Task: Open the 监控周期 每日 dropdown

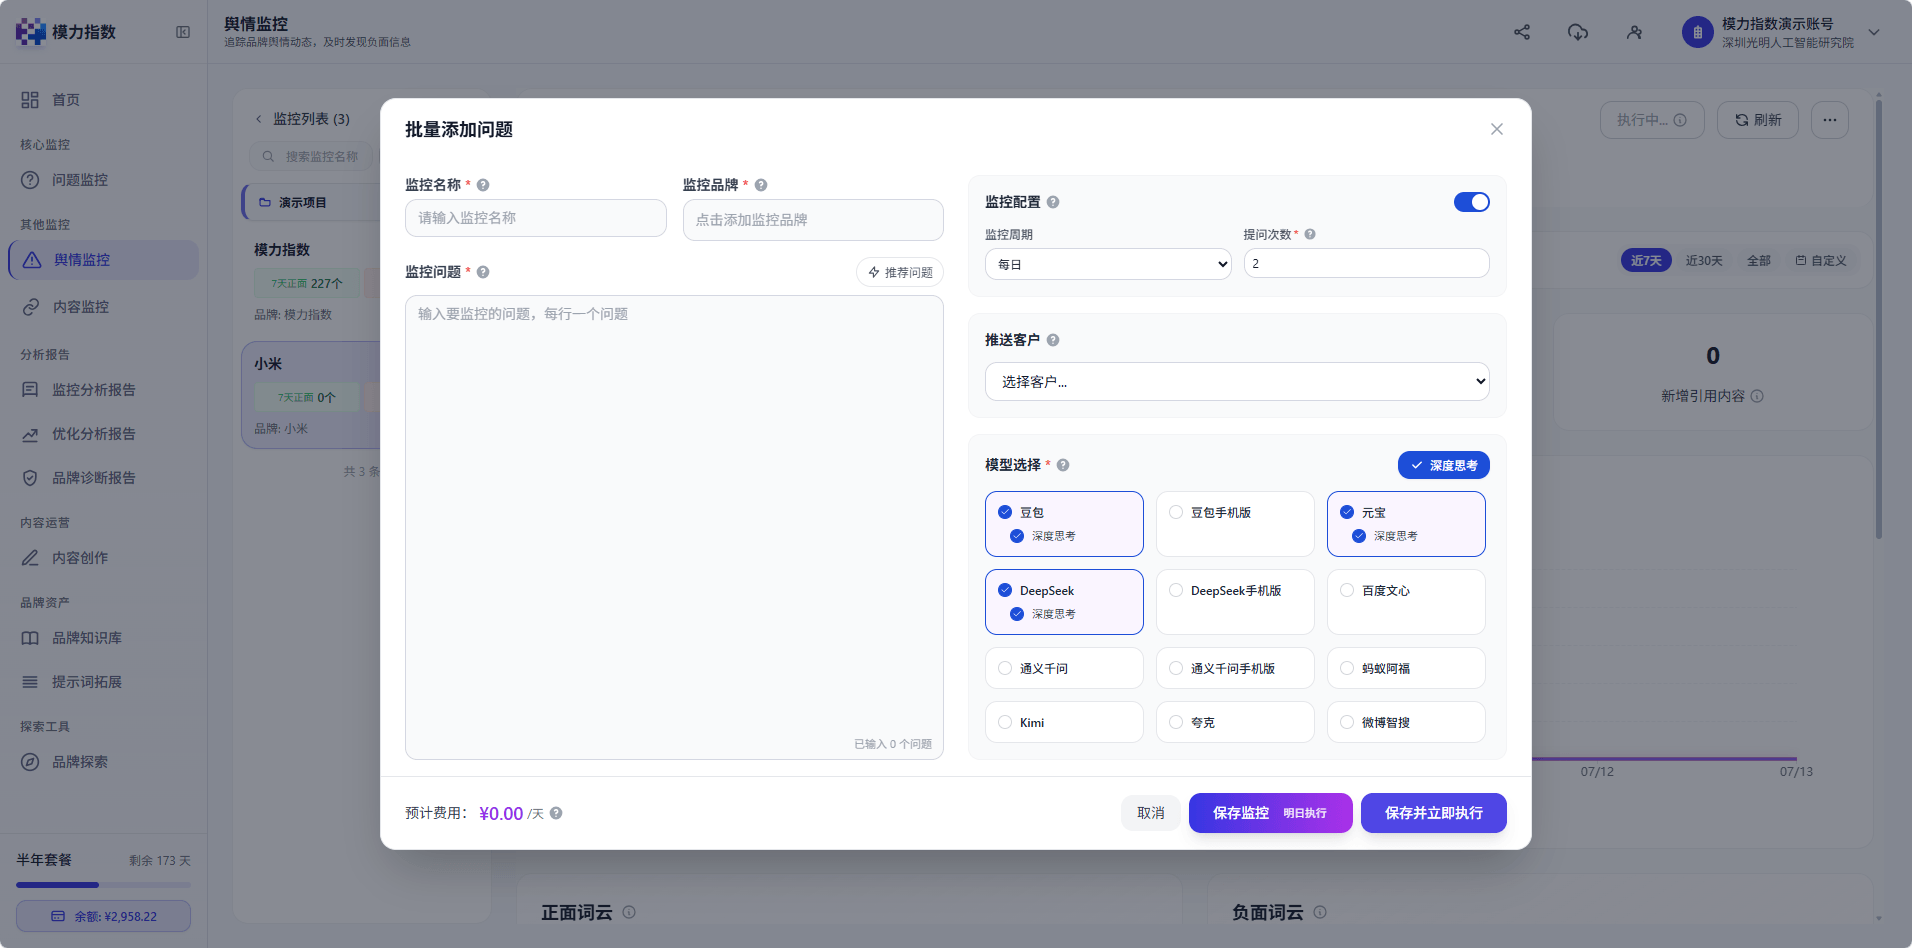Action: click(1108, 264)
